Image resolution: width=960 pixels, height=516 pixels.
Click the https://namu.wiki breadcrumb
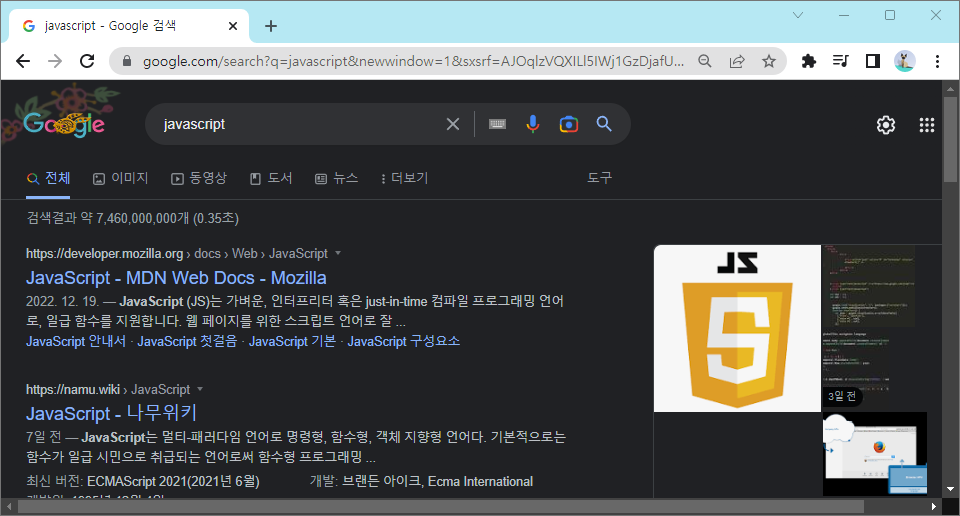(x=73, y=389)
